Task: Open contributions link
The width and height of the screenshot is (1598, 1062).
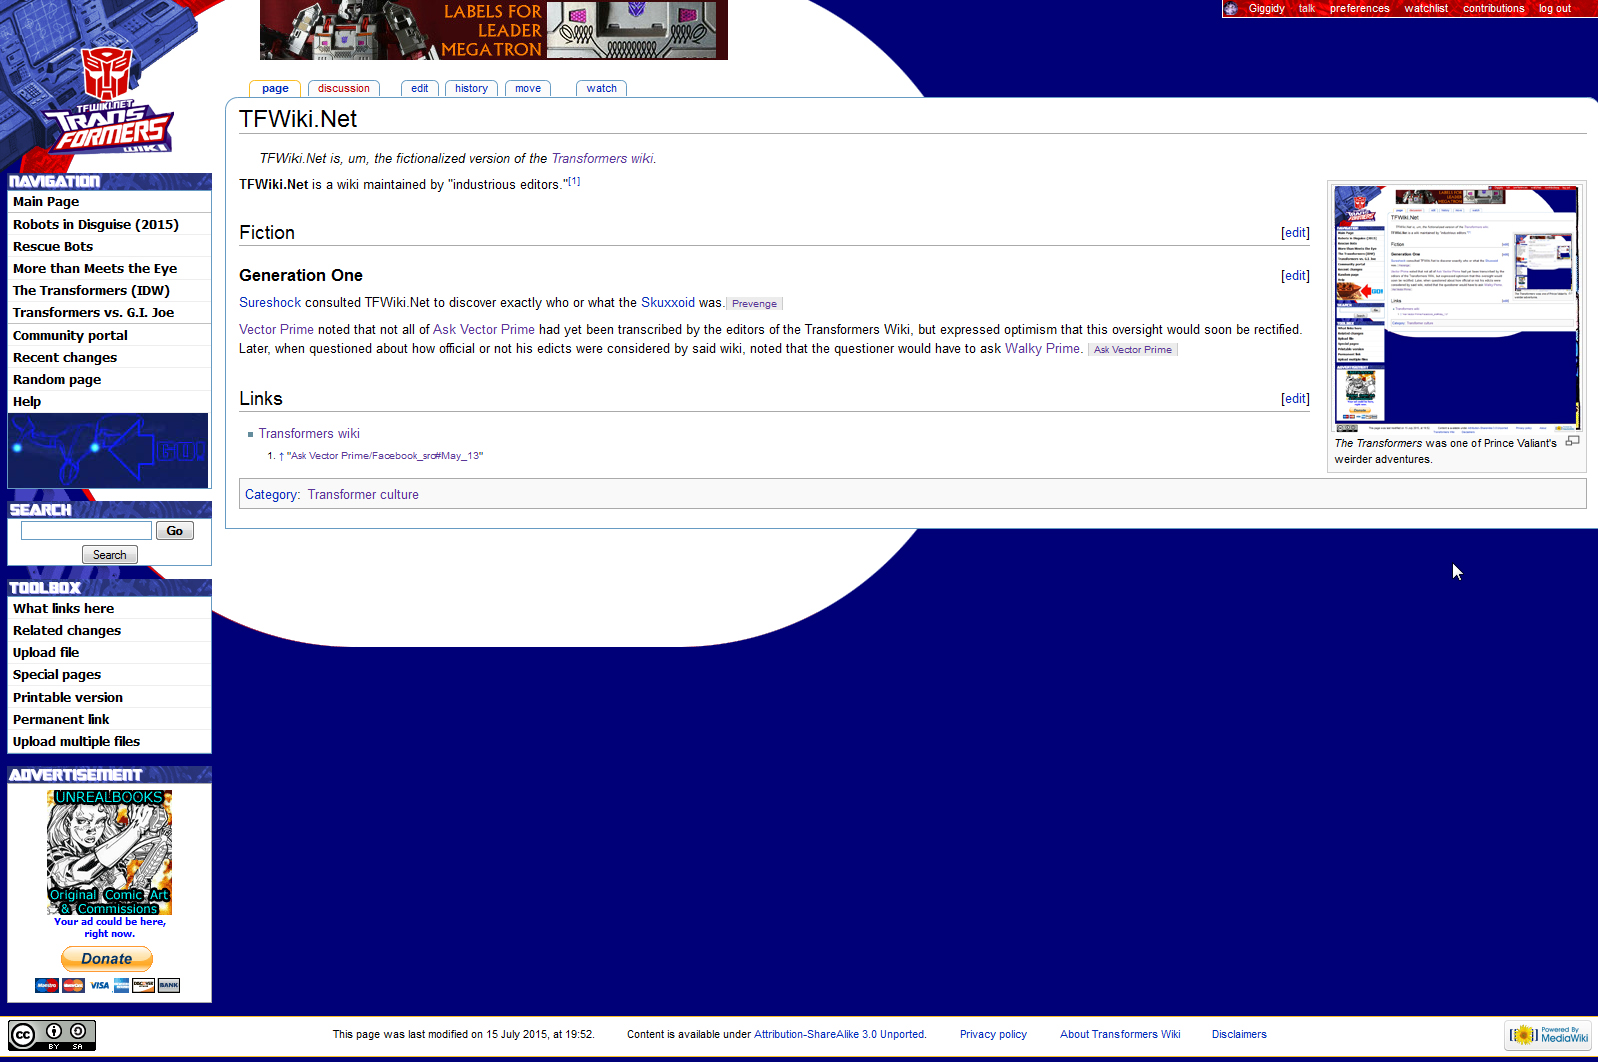Action: 1494,8
